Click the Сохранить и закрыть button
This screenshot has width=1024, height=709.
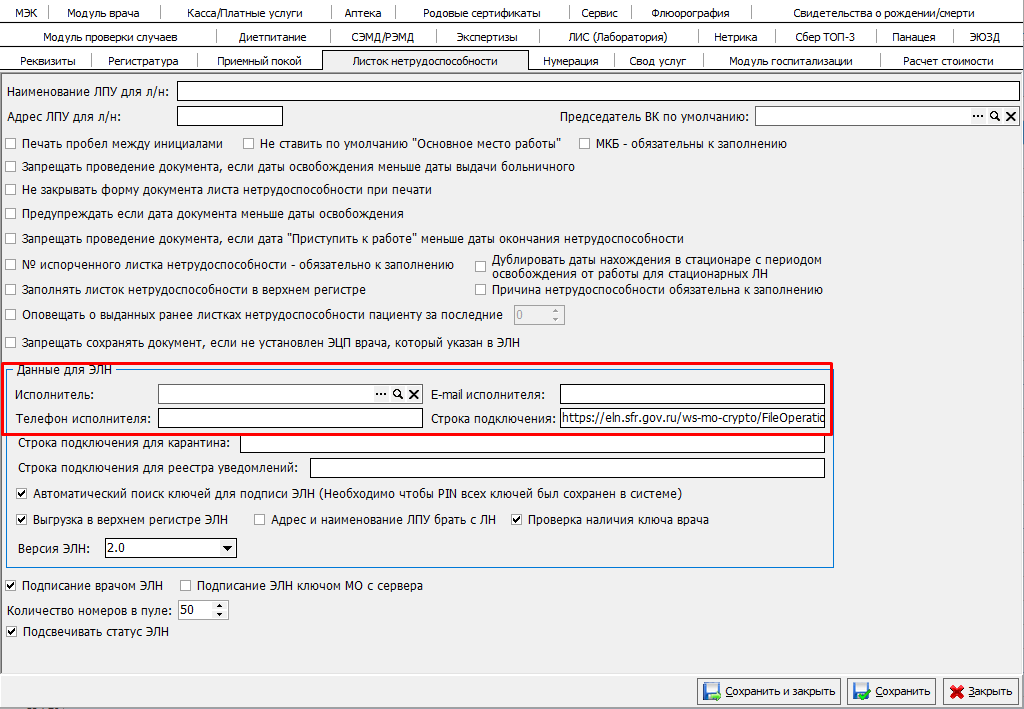point(769,691)
